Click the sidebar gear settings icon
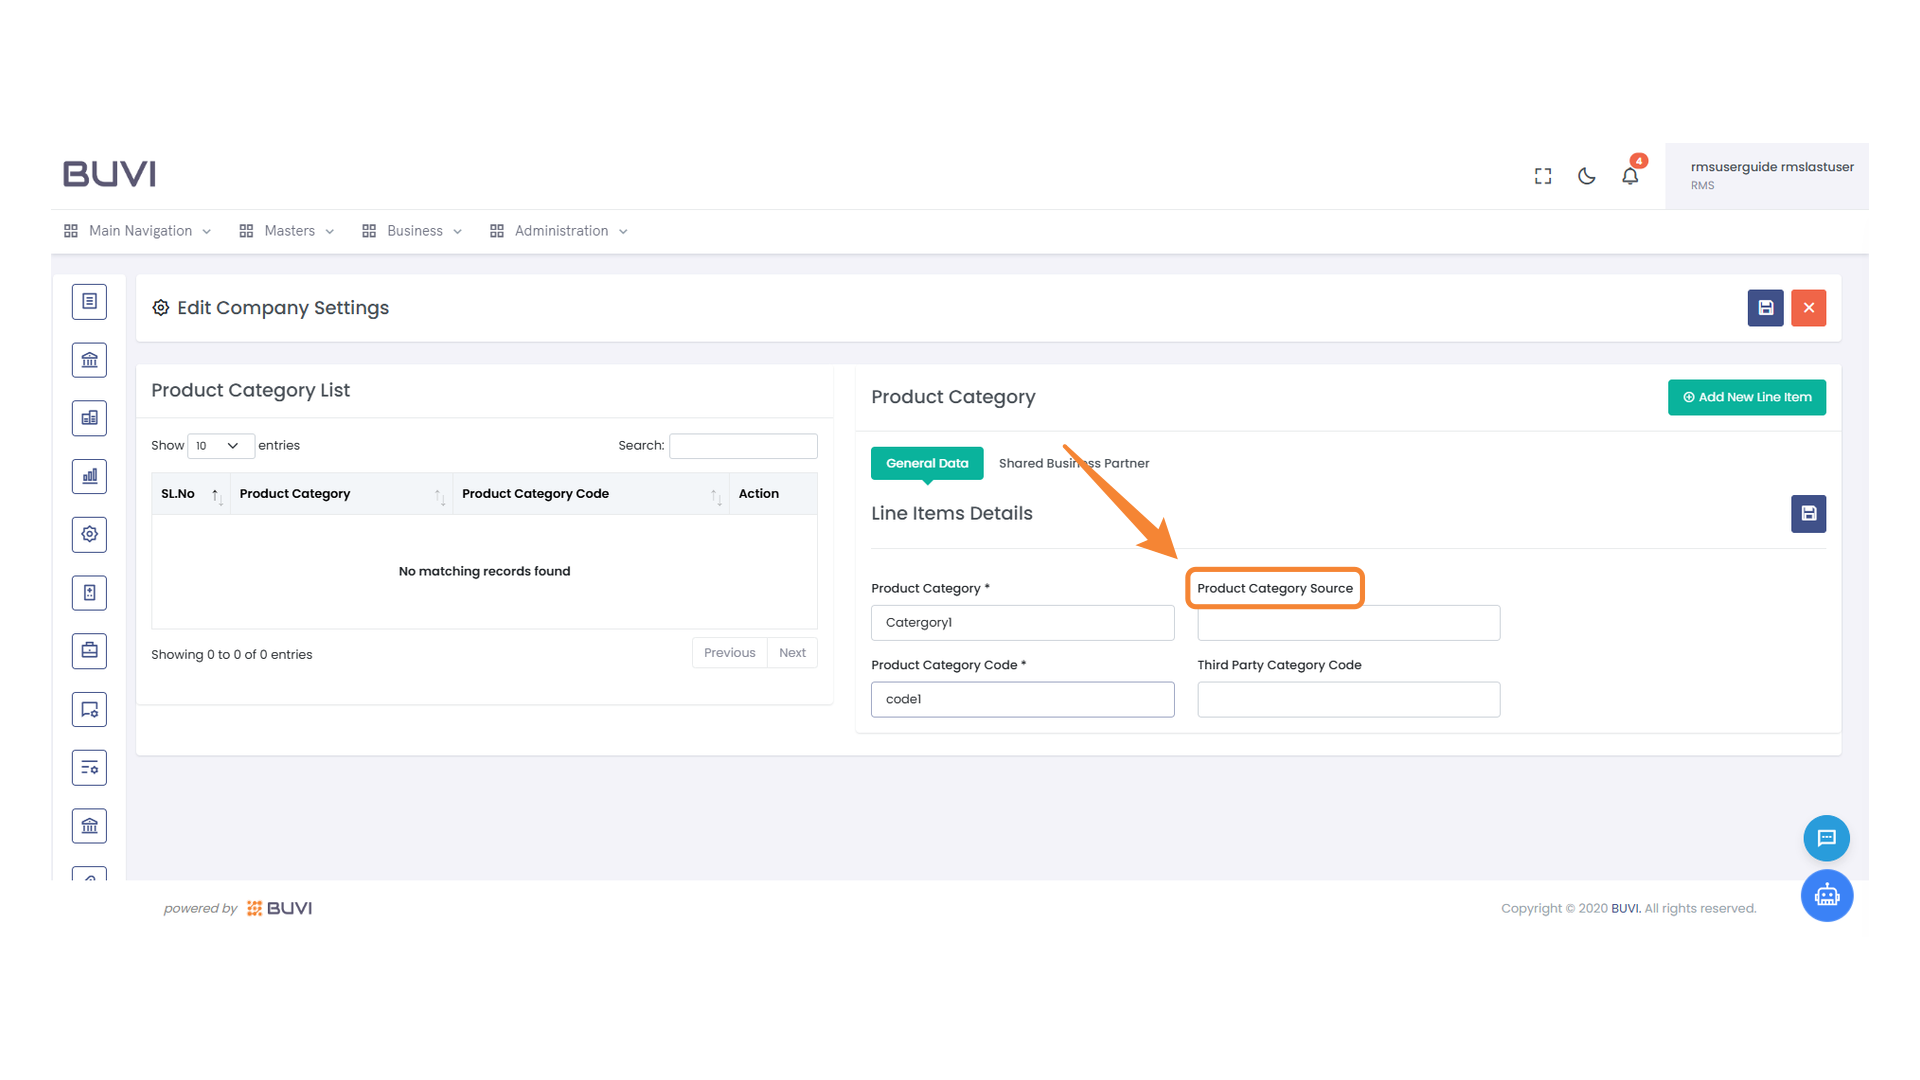 pos(89,534)
